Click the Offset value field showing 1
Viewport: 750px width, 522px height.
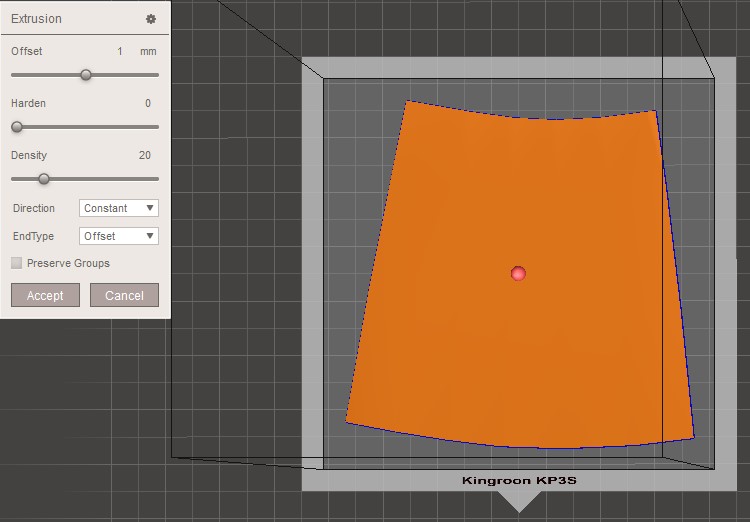120,51
